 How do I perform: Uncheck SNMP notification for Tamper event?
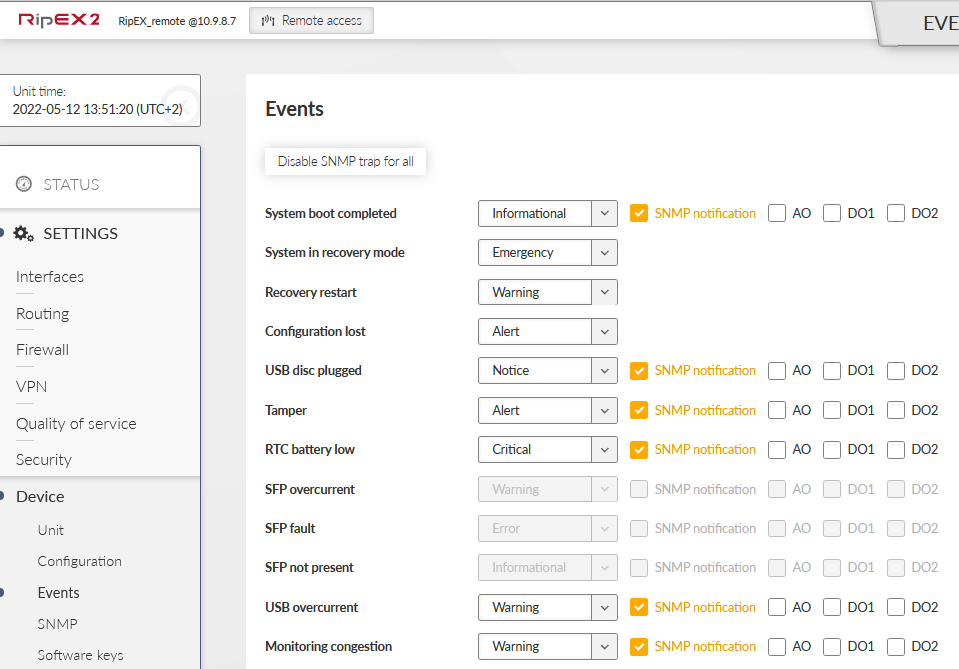pyautogui.click(x=639, y=410)
